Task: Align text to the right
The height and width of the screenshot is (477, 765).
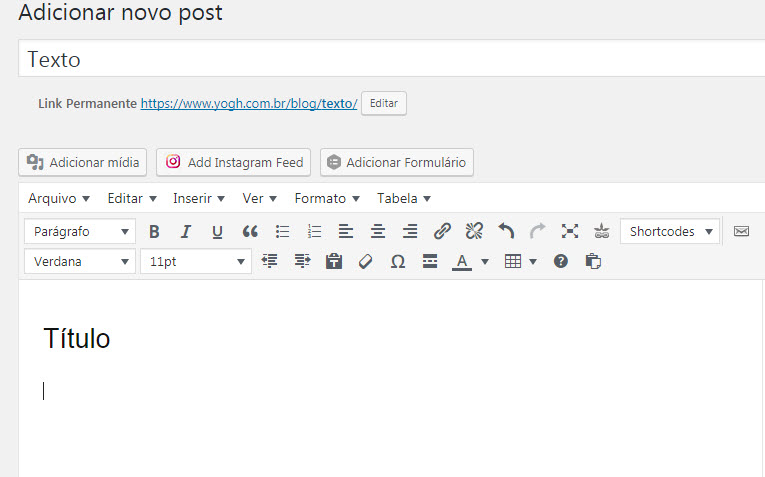Action: click(410, 231)
